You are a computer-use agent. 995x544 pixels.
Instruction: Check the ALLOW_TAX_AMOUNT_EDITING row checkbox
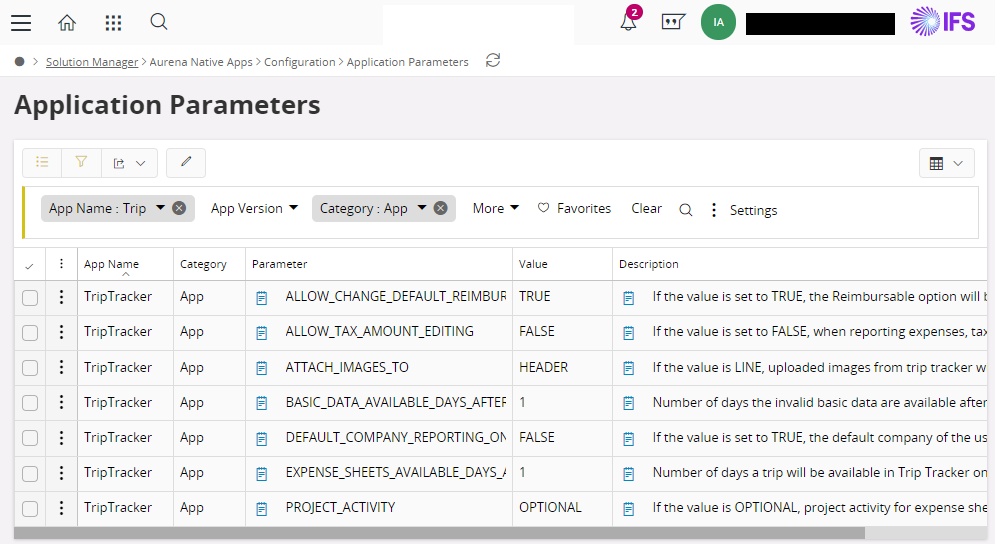pos(30,332)
